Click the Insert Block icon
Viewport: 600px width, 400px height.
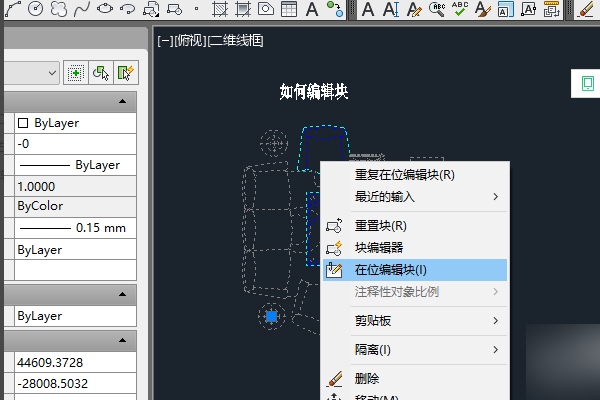pos(151,9)
